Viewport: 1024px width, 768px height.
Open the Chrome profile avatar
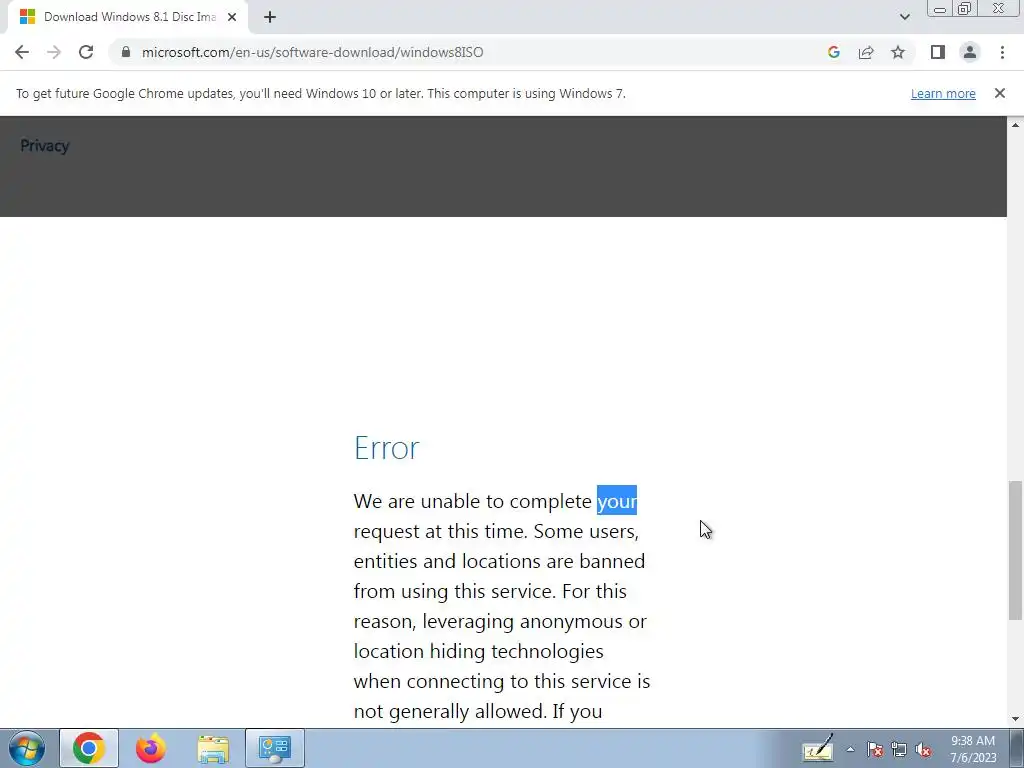click(x=970, y=52)
